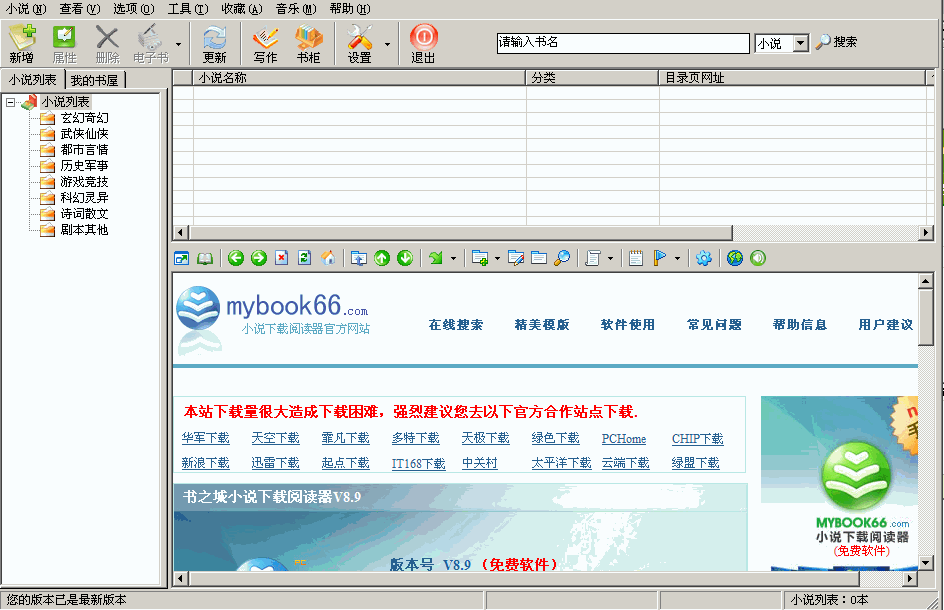Click the blue gear settings icon
Viewport: 944px width, 610px height.
tap(703, 258)
